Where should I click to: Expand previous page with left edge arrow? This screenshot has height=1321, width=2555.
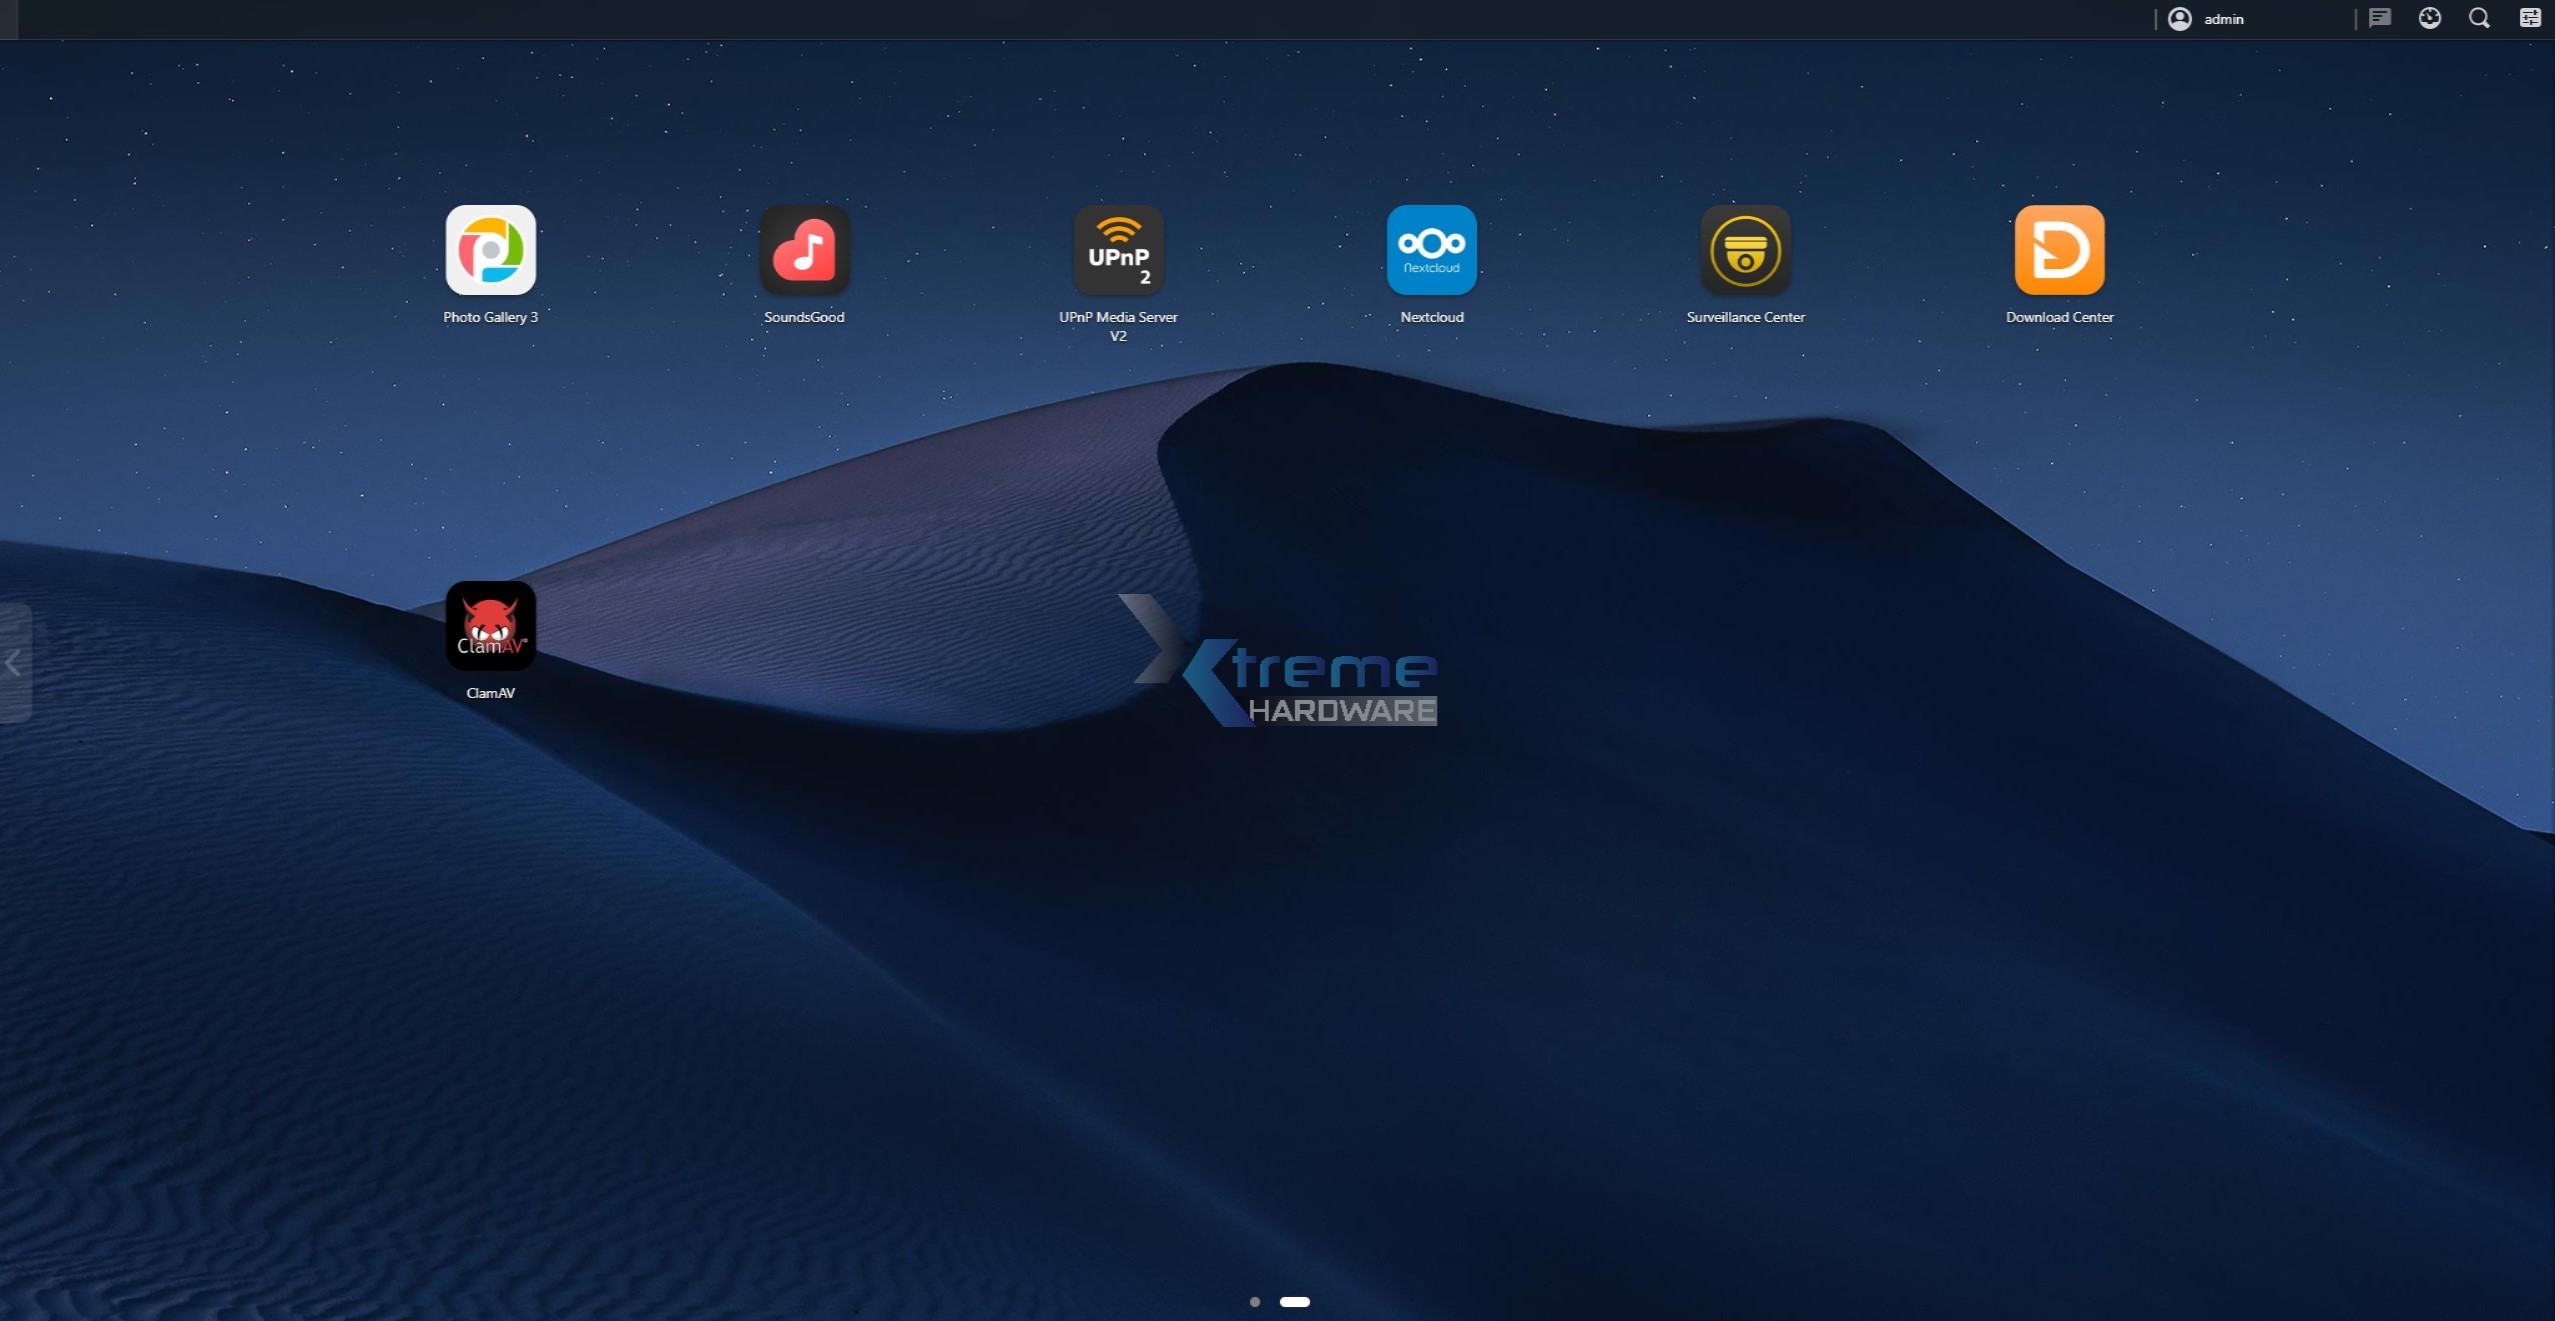coord(13,663)
